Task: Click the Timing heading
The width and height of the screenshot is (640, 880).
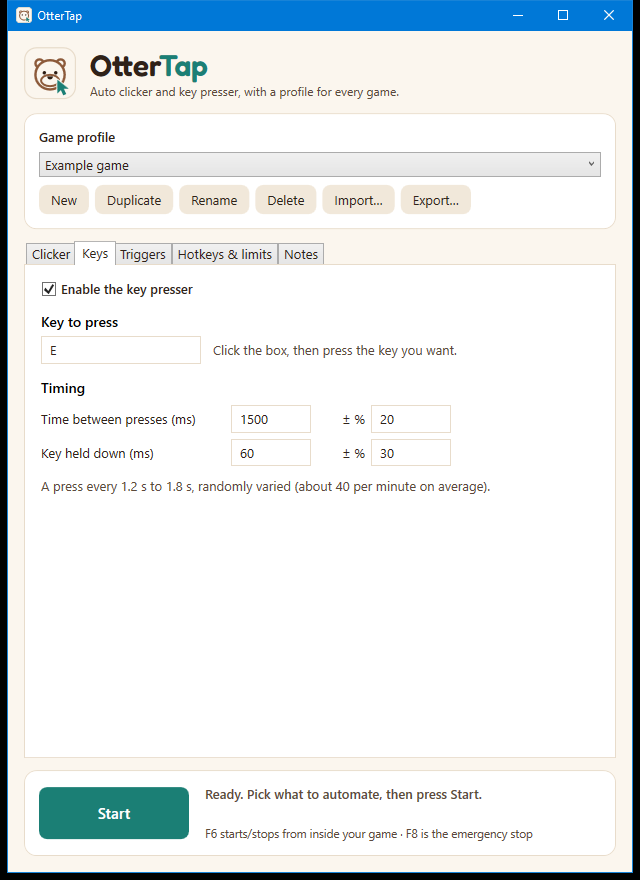Action: pyautogui.click(x=63, y=388)
